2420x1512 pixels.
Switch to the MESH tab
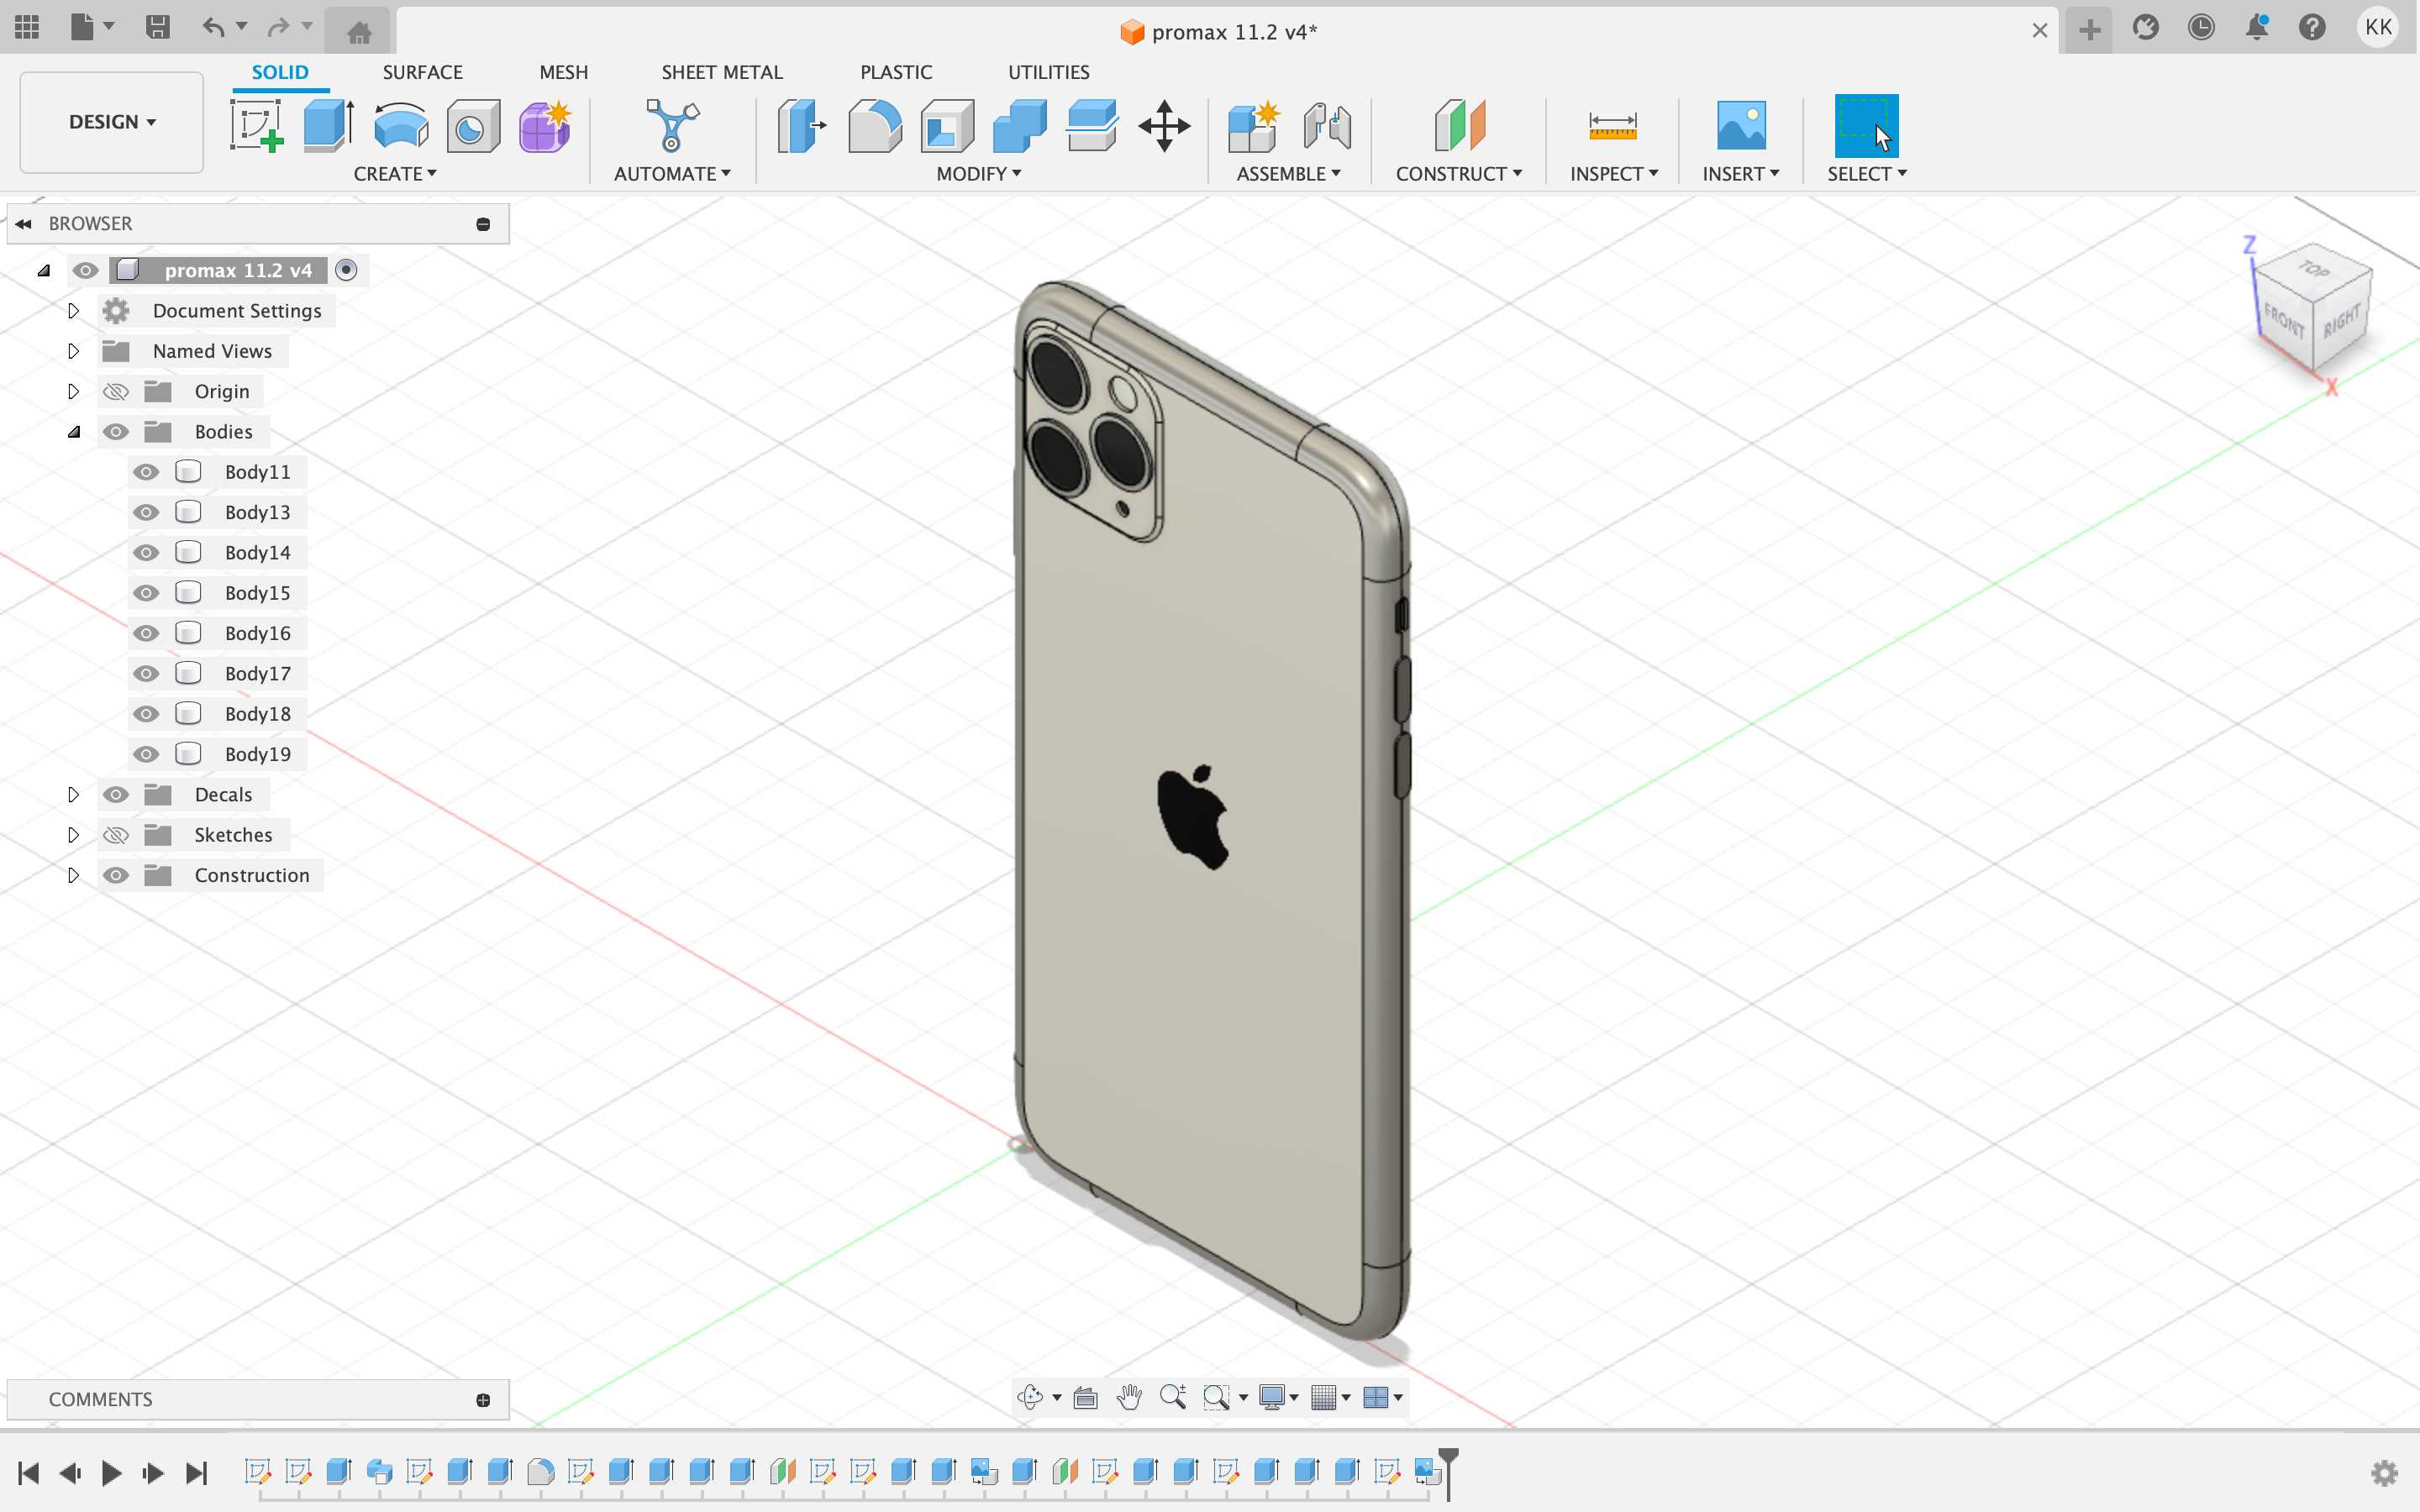pos(563,72)
